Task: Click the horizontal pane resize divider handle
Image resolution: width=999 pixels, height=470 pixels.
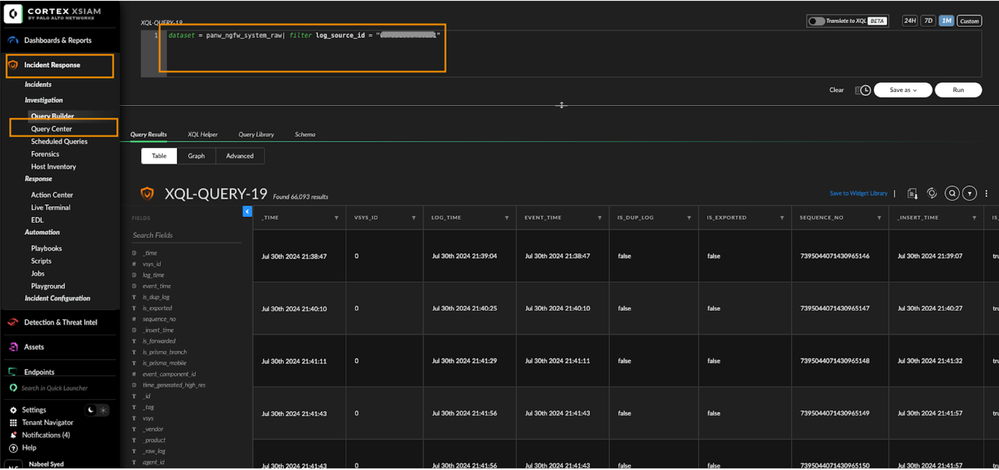Action: click(561, 105)
